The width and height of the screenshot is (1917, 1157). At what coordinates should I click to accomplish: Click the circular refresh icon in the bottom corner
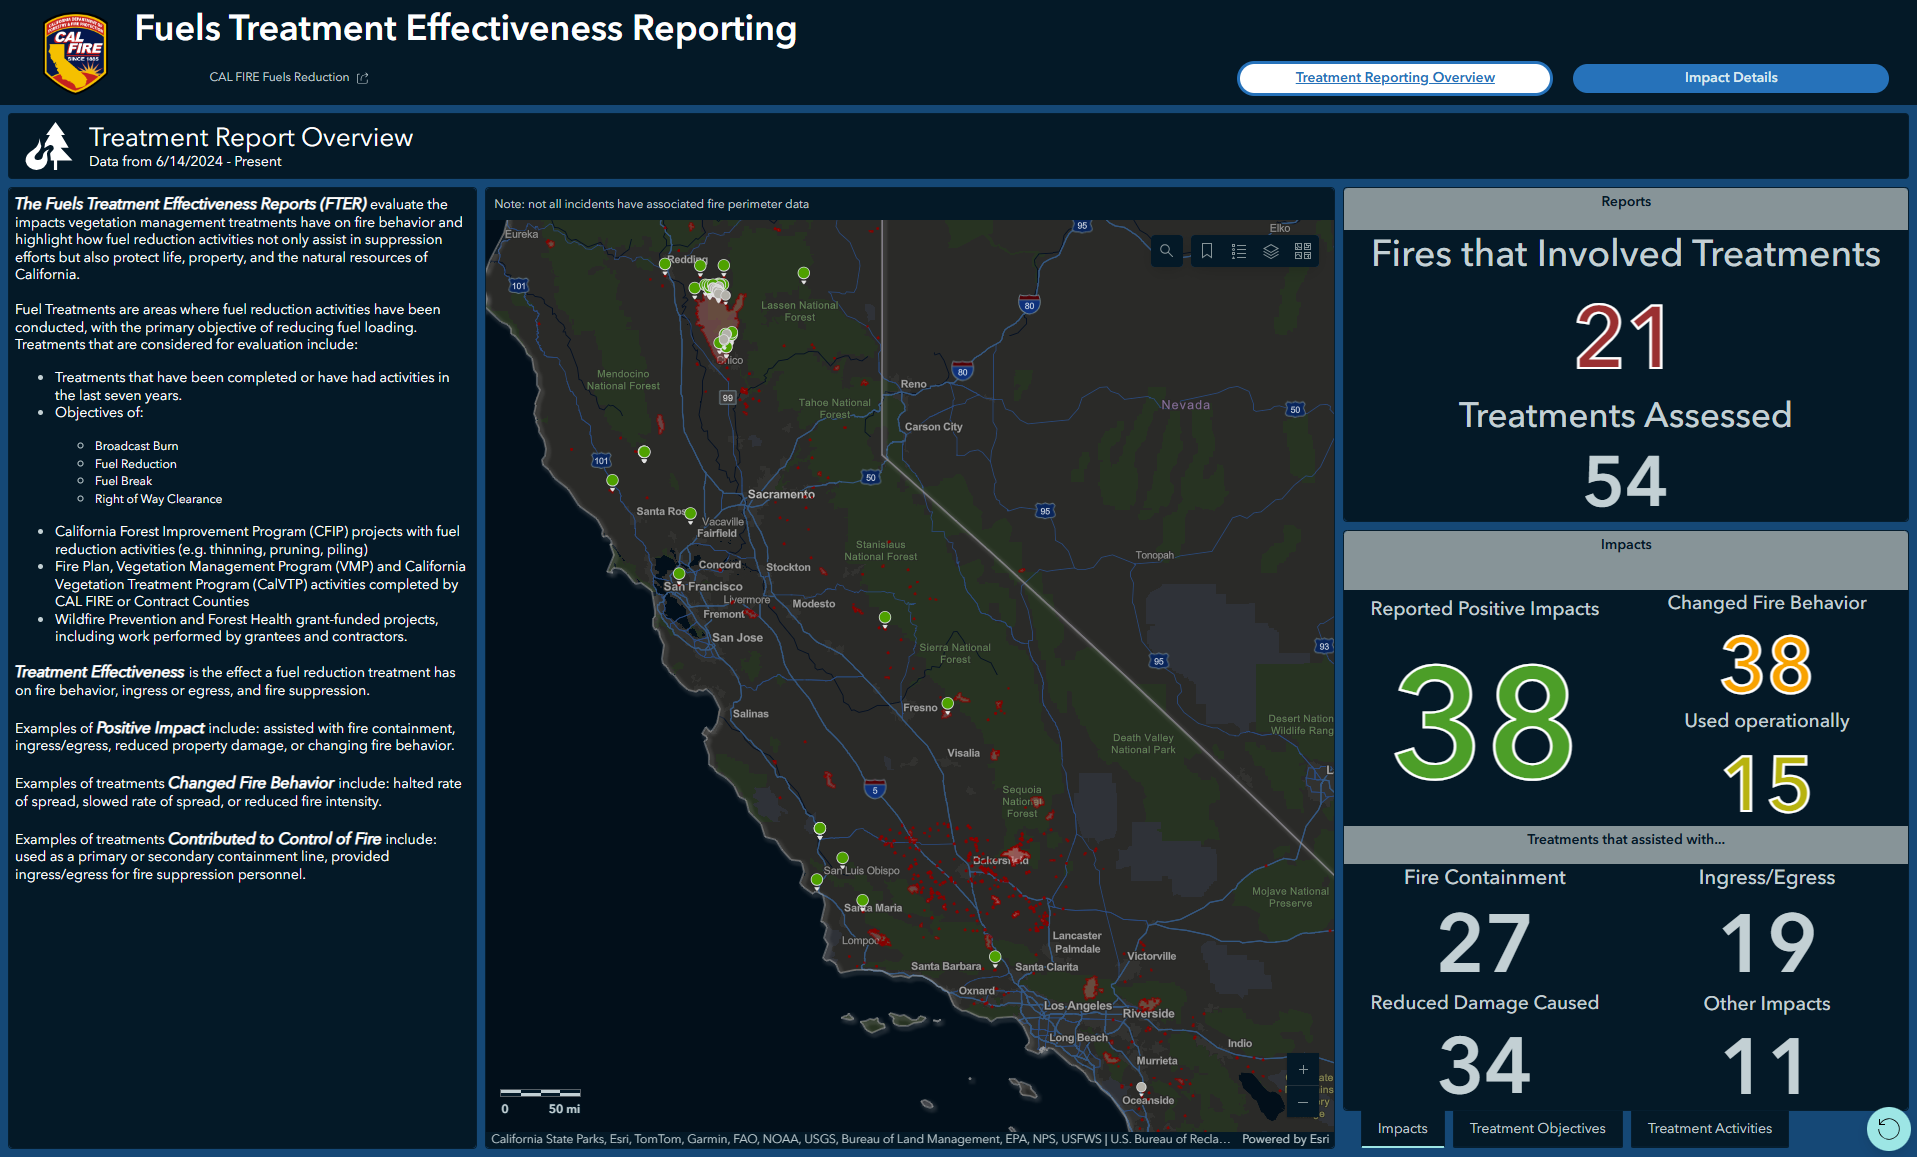coord(1888,1129)
